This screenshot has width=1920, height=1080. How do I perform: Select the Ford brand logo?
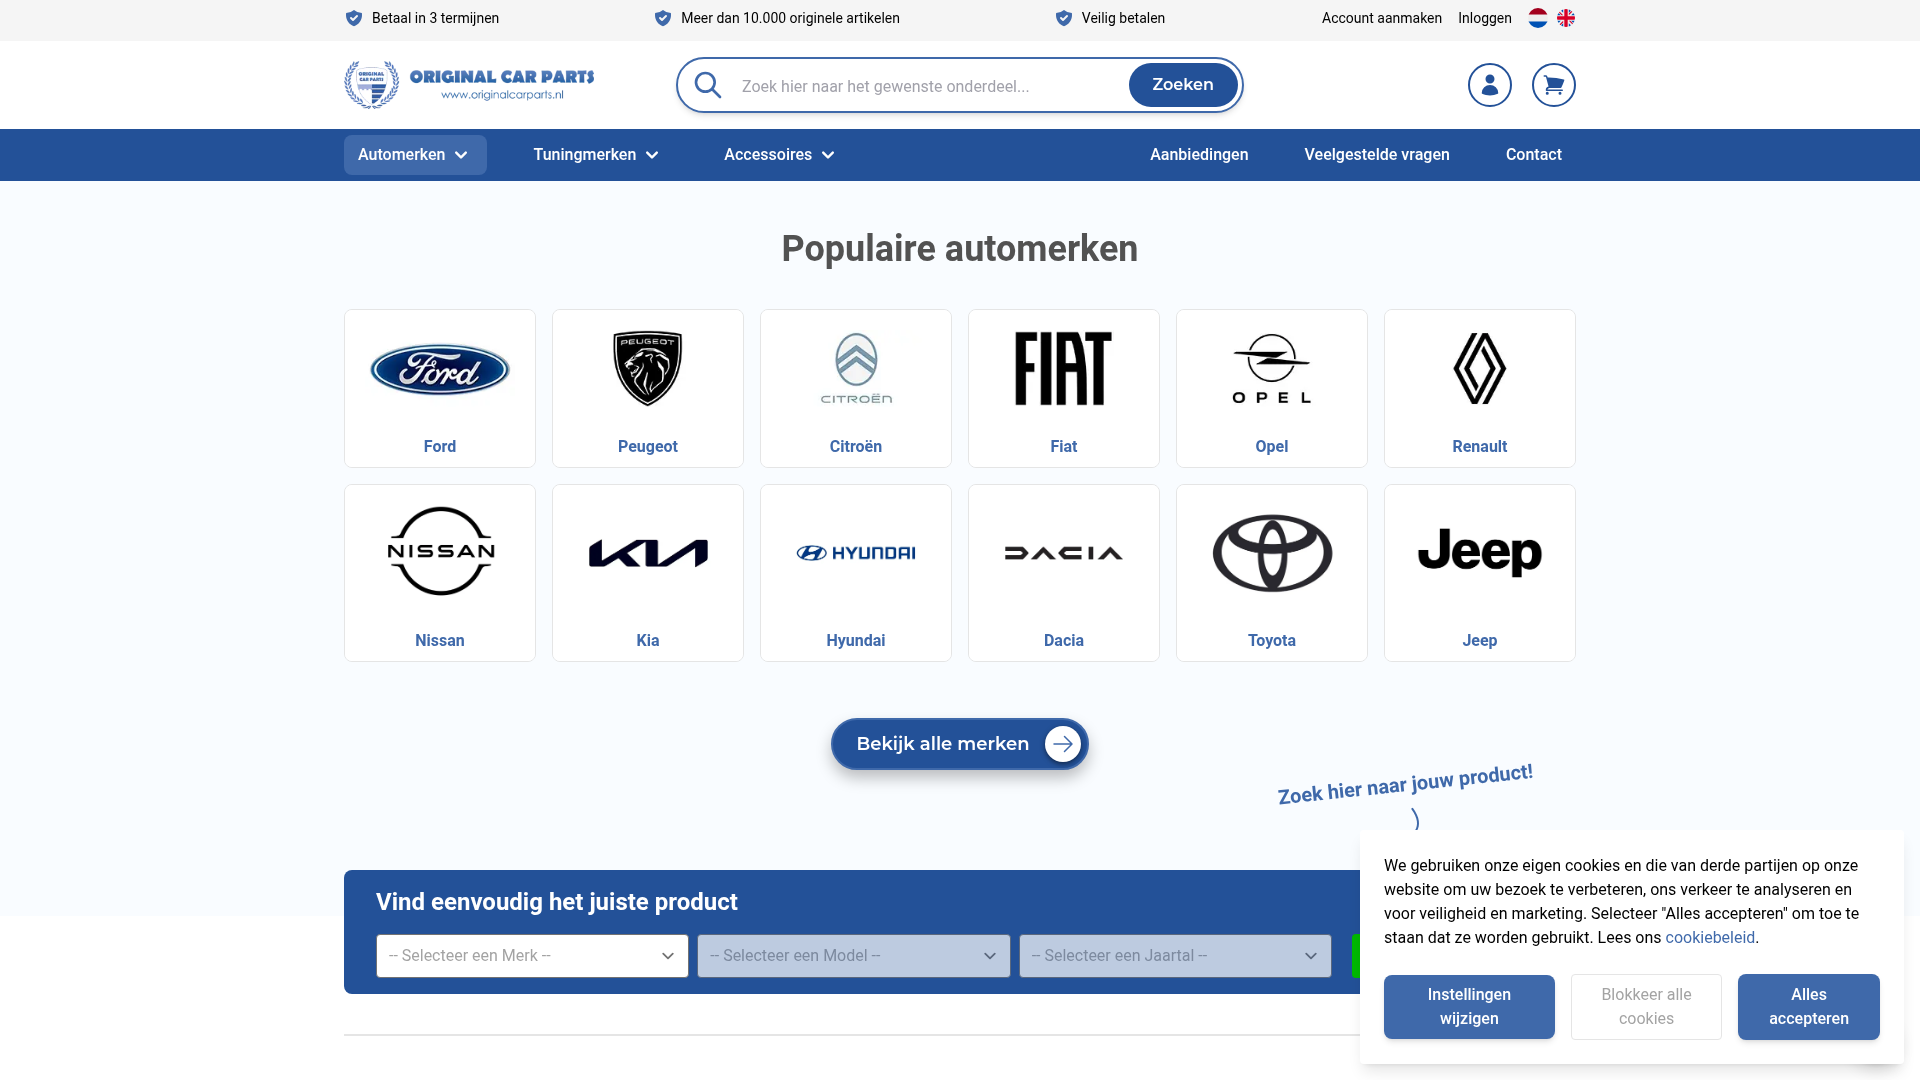440,369
